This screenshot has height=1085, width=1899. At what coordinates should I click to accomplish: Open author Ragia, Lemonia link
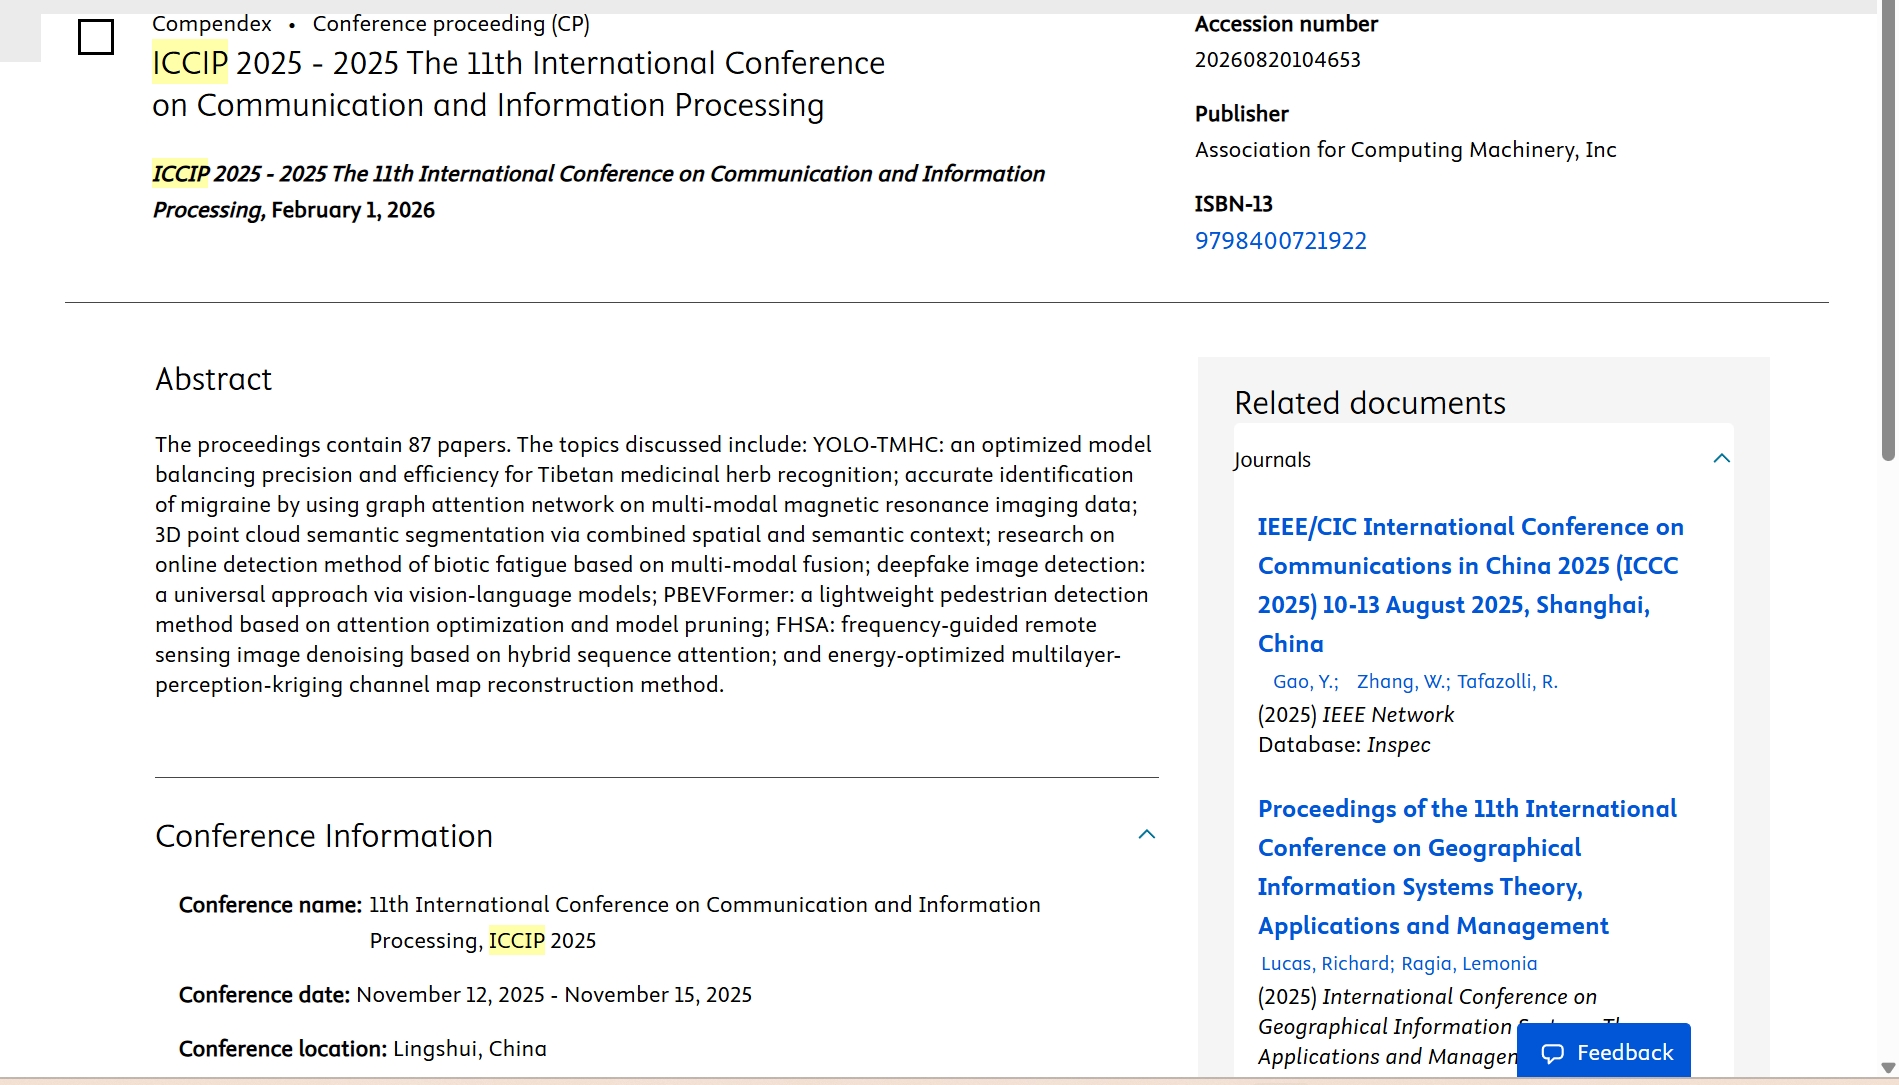(x=1469, y=964)
